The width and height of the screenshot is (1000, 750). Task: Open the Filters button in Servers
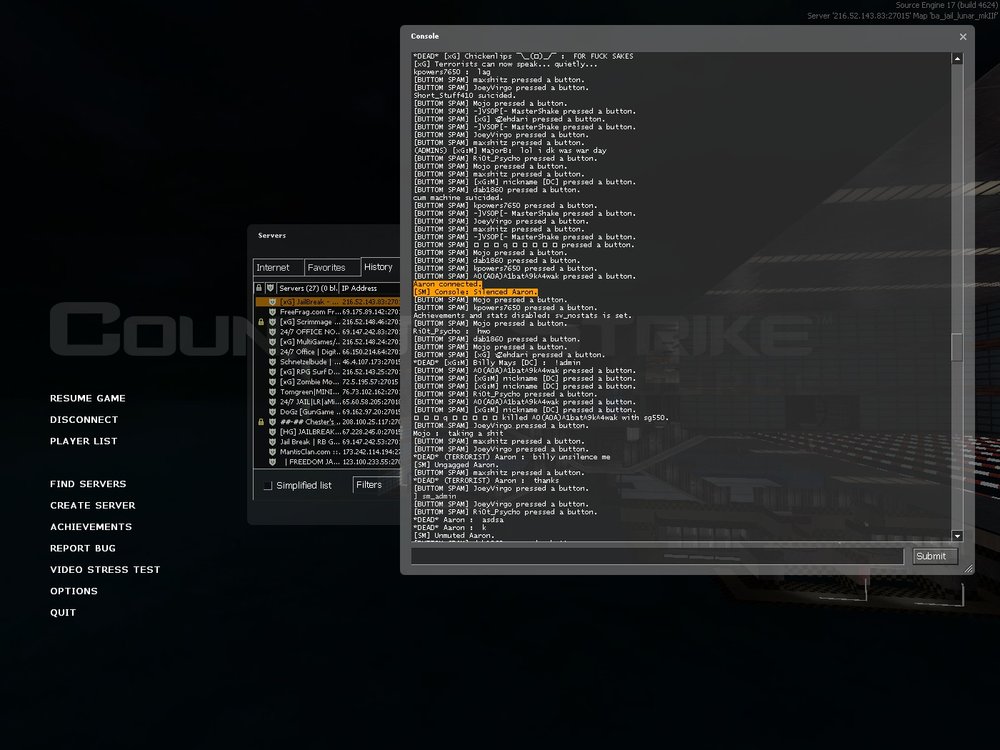(x=376, y=485)
